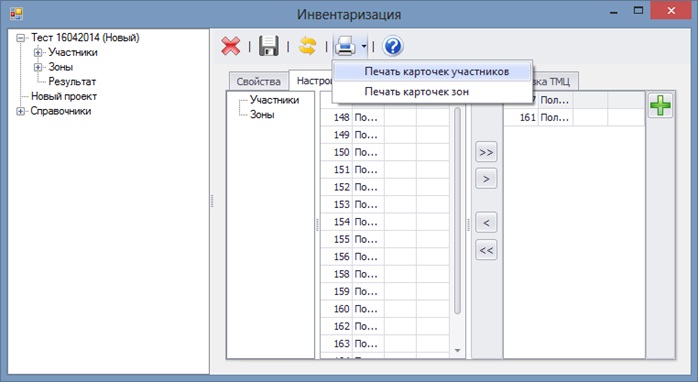Select row 153 in left list
The image size is (698, 382).
(385, 204)
